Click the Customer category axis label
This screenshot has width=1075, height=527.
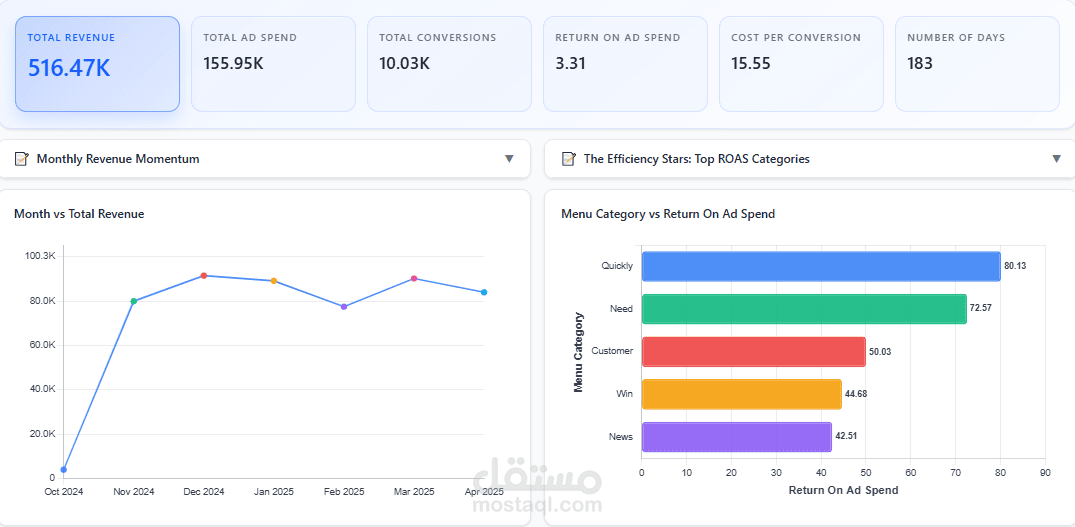[x=612, y=351]
